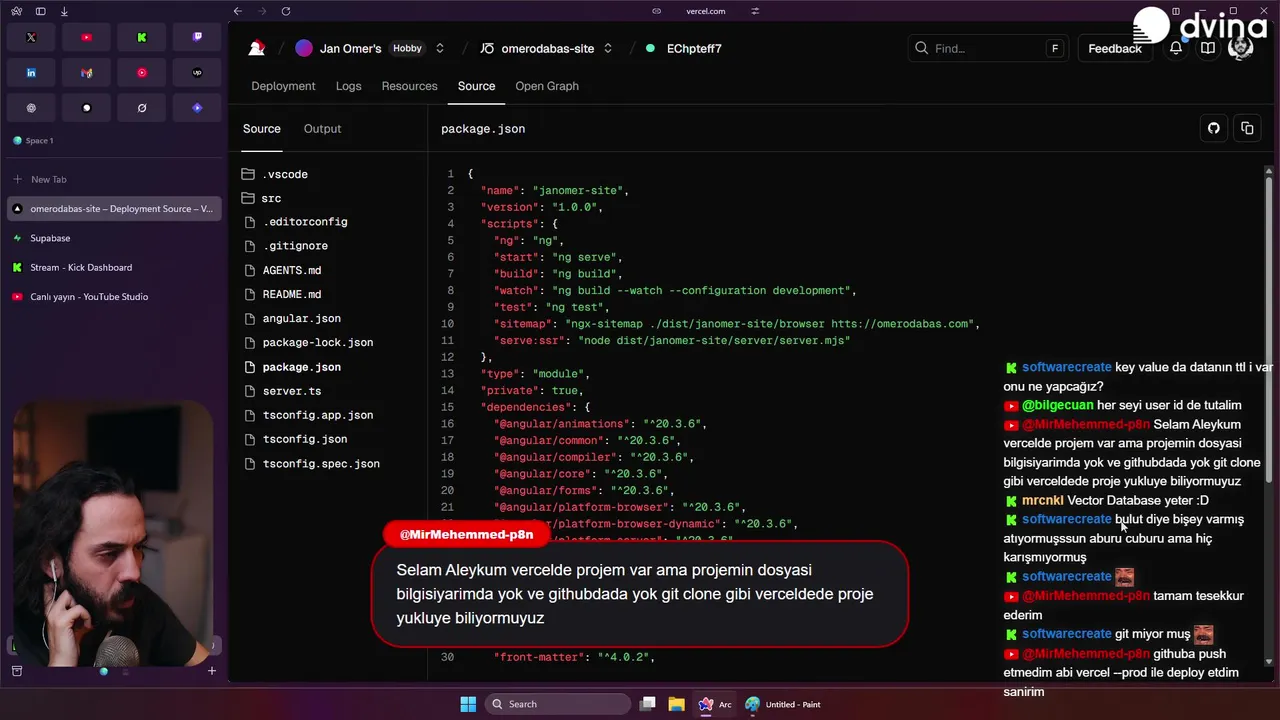This screenshot has height=720, width=1280.
Task: Open team switcher next to Jan Omer's
Action: (x=439, y=48)
